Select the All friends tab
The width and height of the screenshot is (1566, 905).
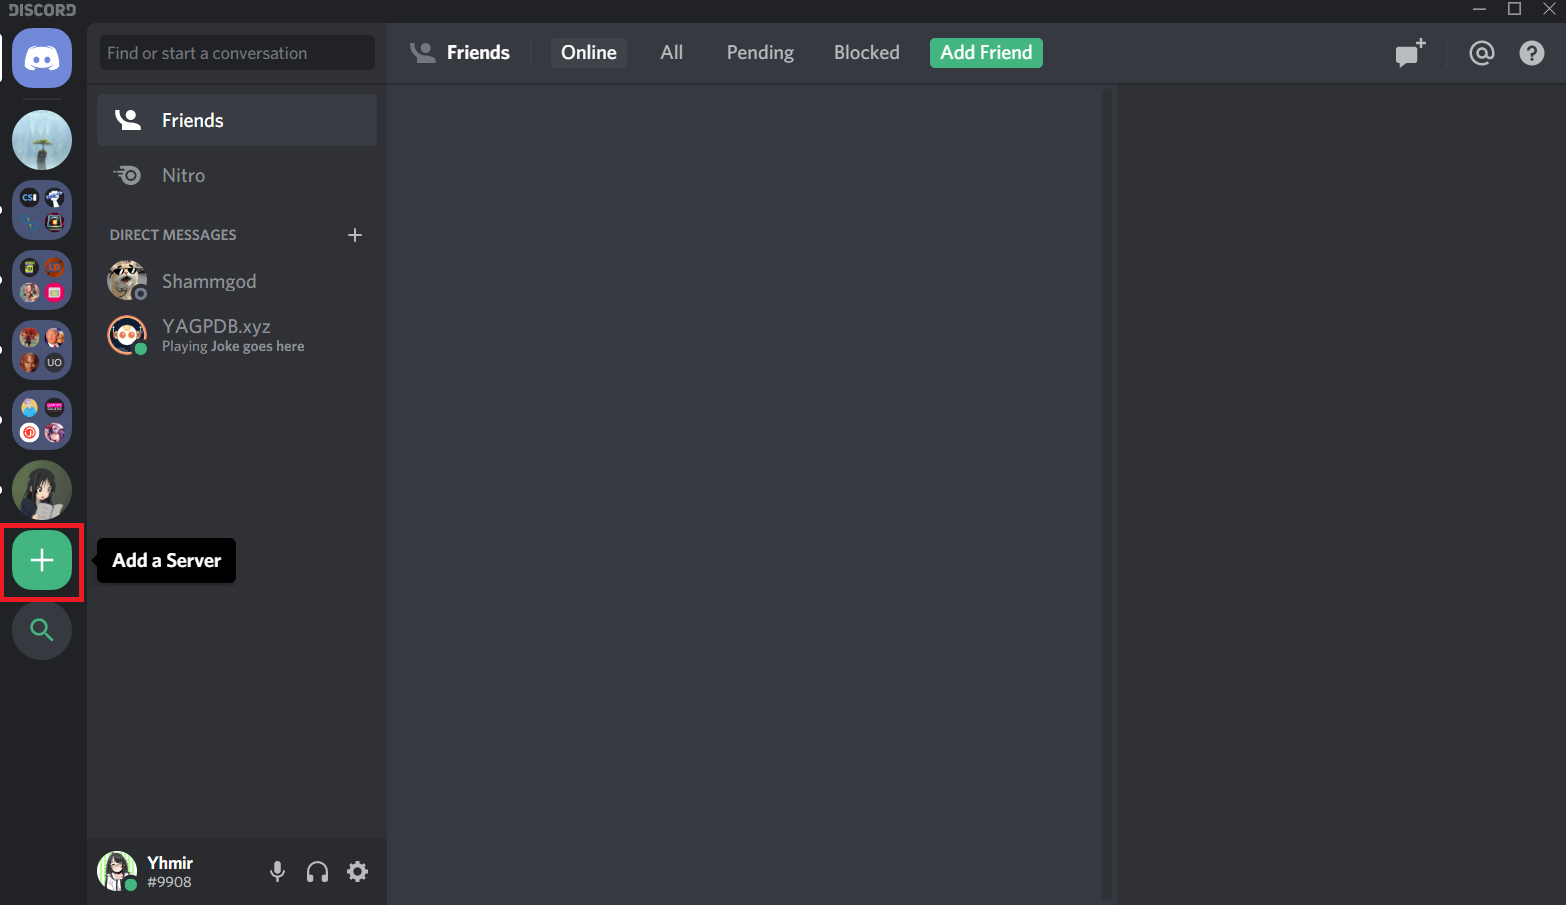point(671,53)
